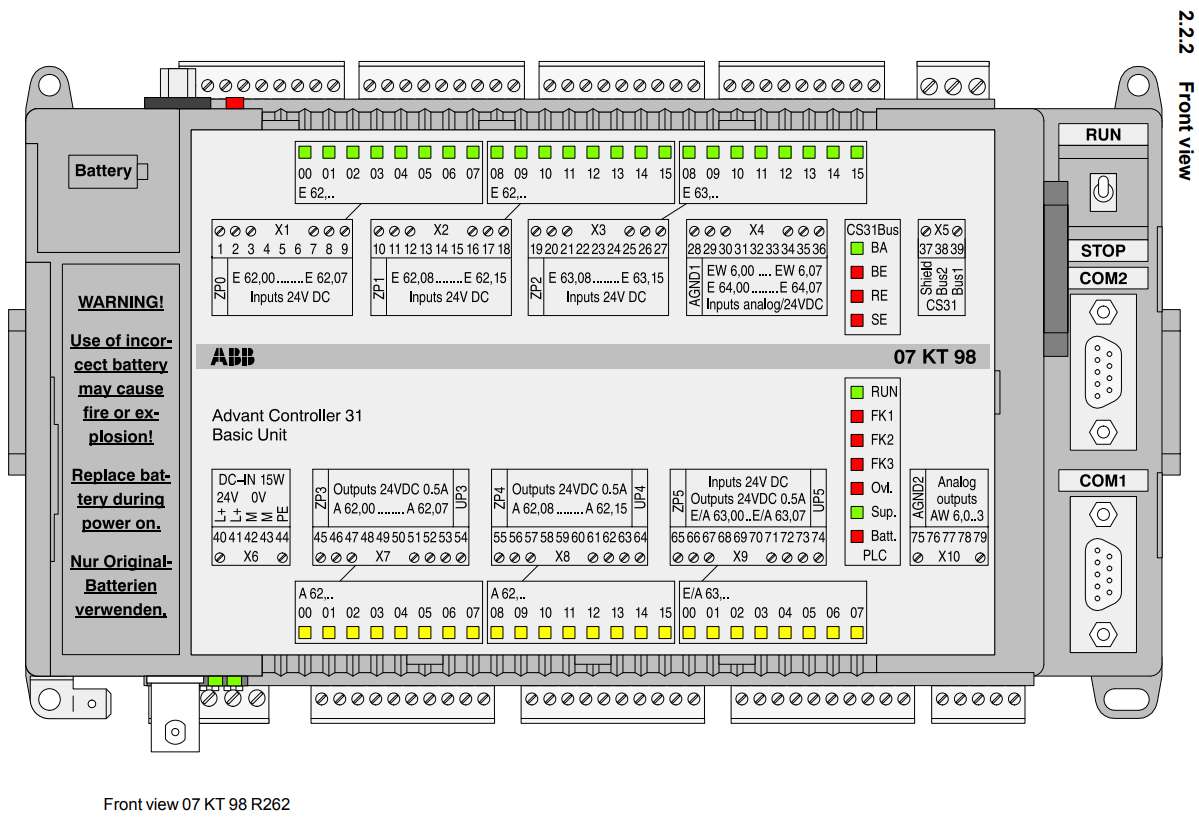Viewport: 1199px width, 822px height.
Task: Click the 07 KT 98 model label
Action: [x=934, y=357]
